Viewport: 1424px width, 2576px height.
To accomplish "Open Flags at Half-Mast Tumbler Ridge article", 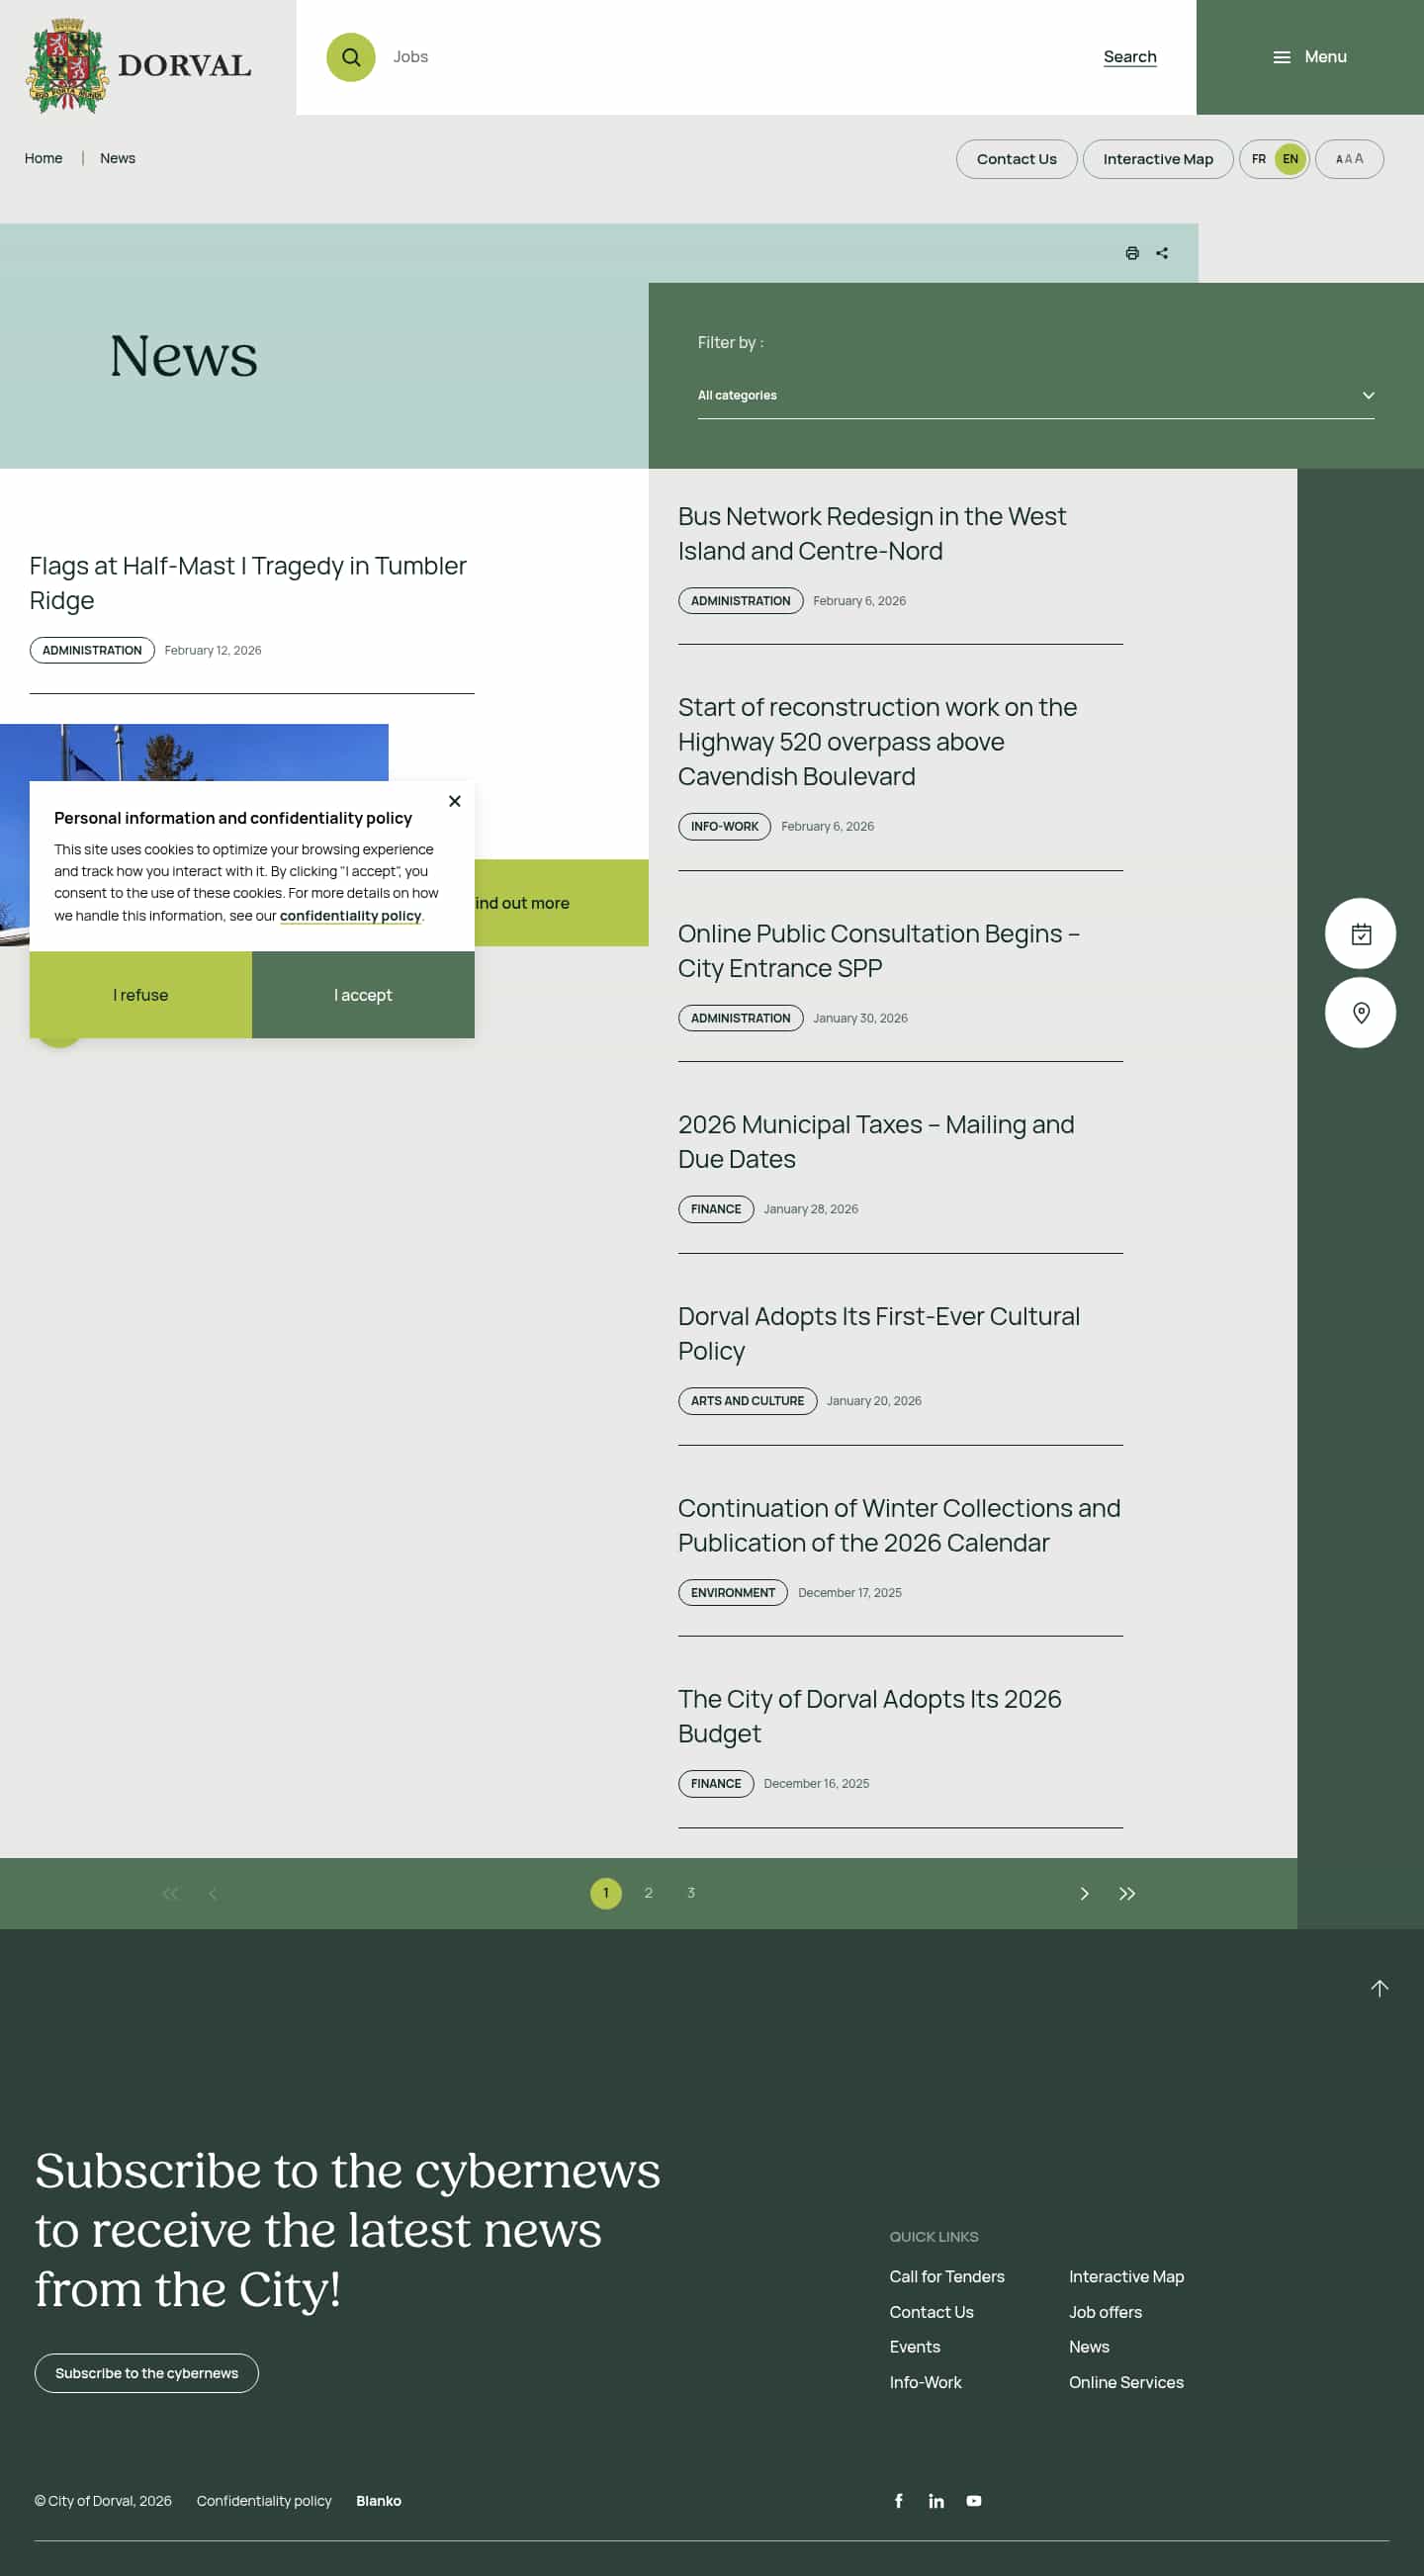I will [248, 582].
